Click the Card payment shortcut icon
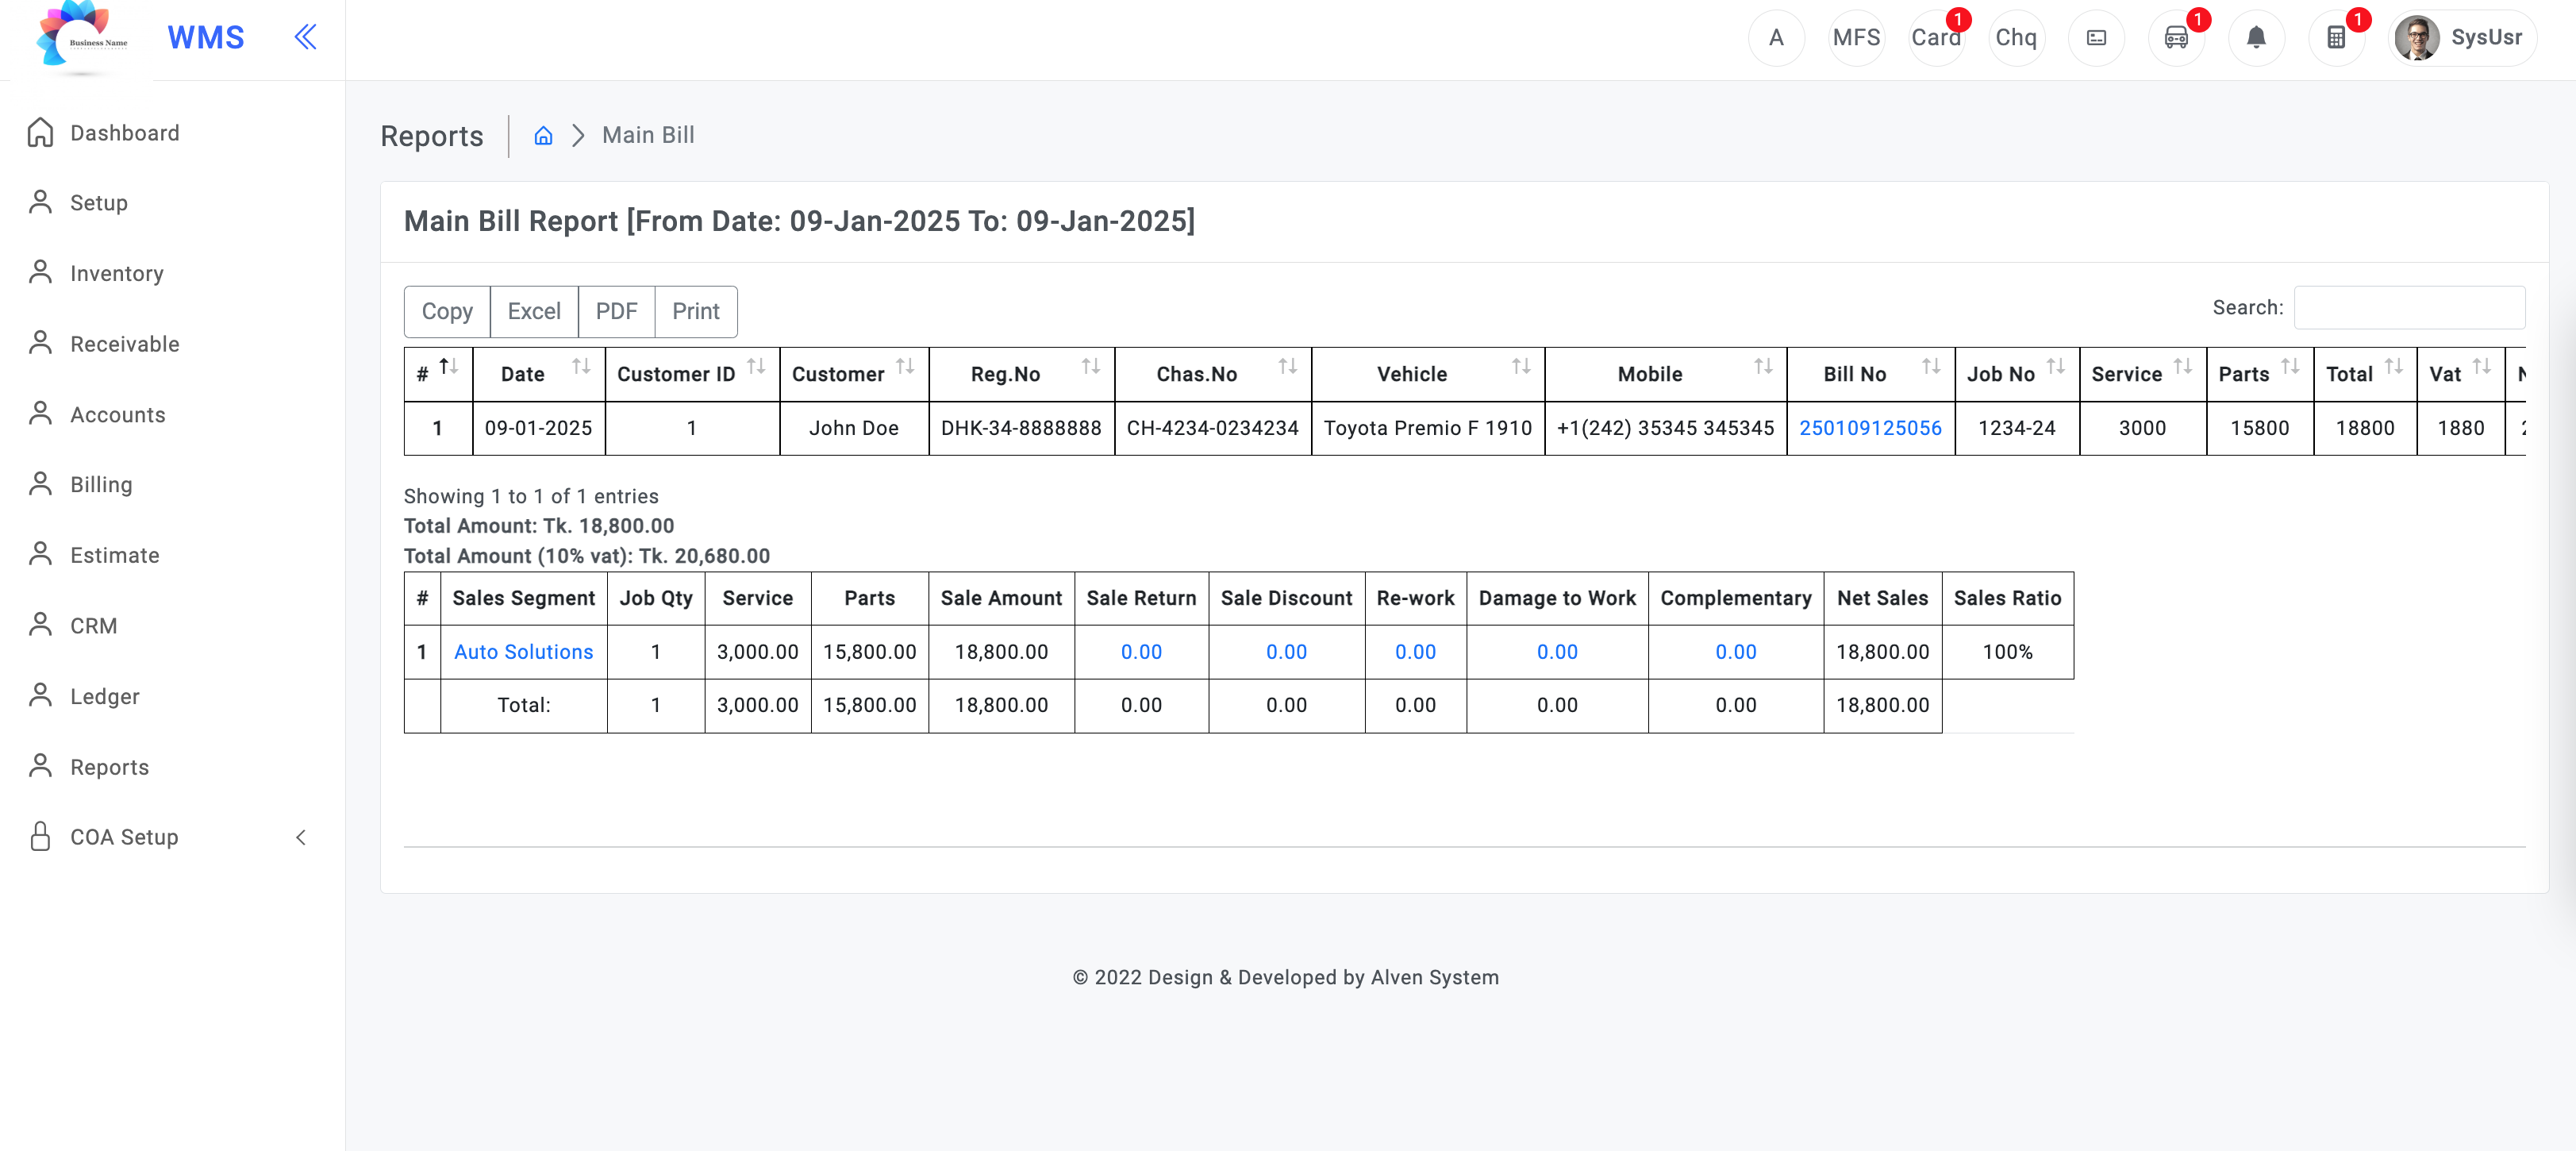2576x1151 pixels. pos(1936,38)
